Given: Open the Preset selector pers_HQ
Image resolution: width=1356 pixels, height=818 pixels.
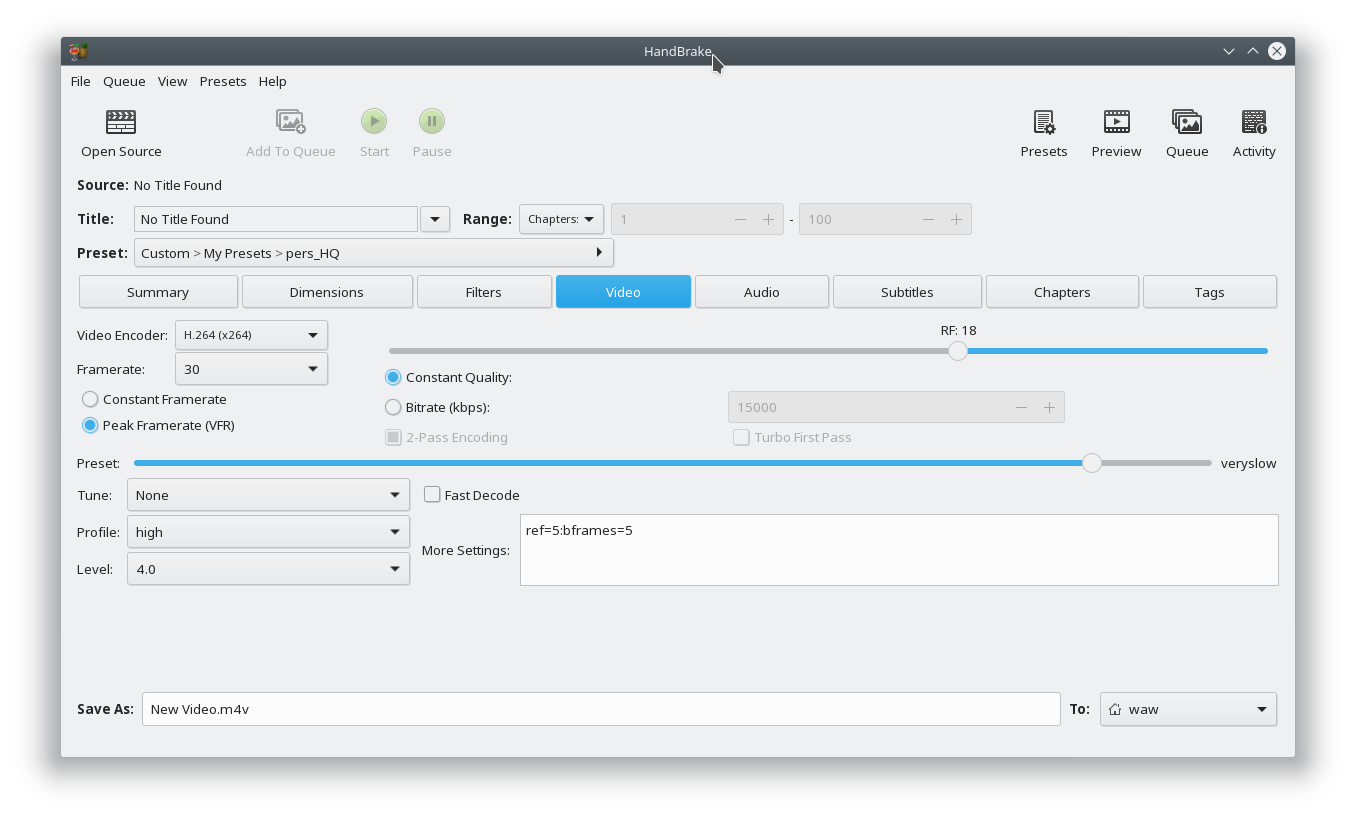Looking at the screenshot, I should (374, 253).
